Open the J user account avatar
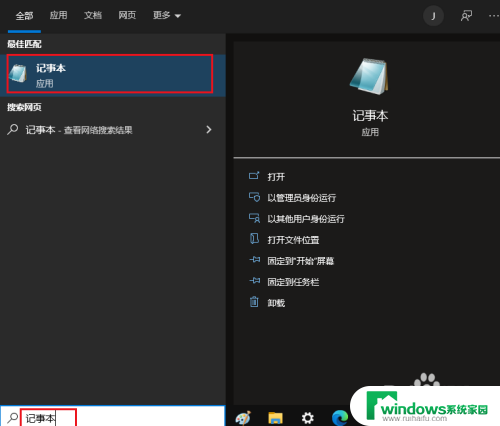500x426 pixels. [x=433, y=16]
